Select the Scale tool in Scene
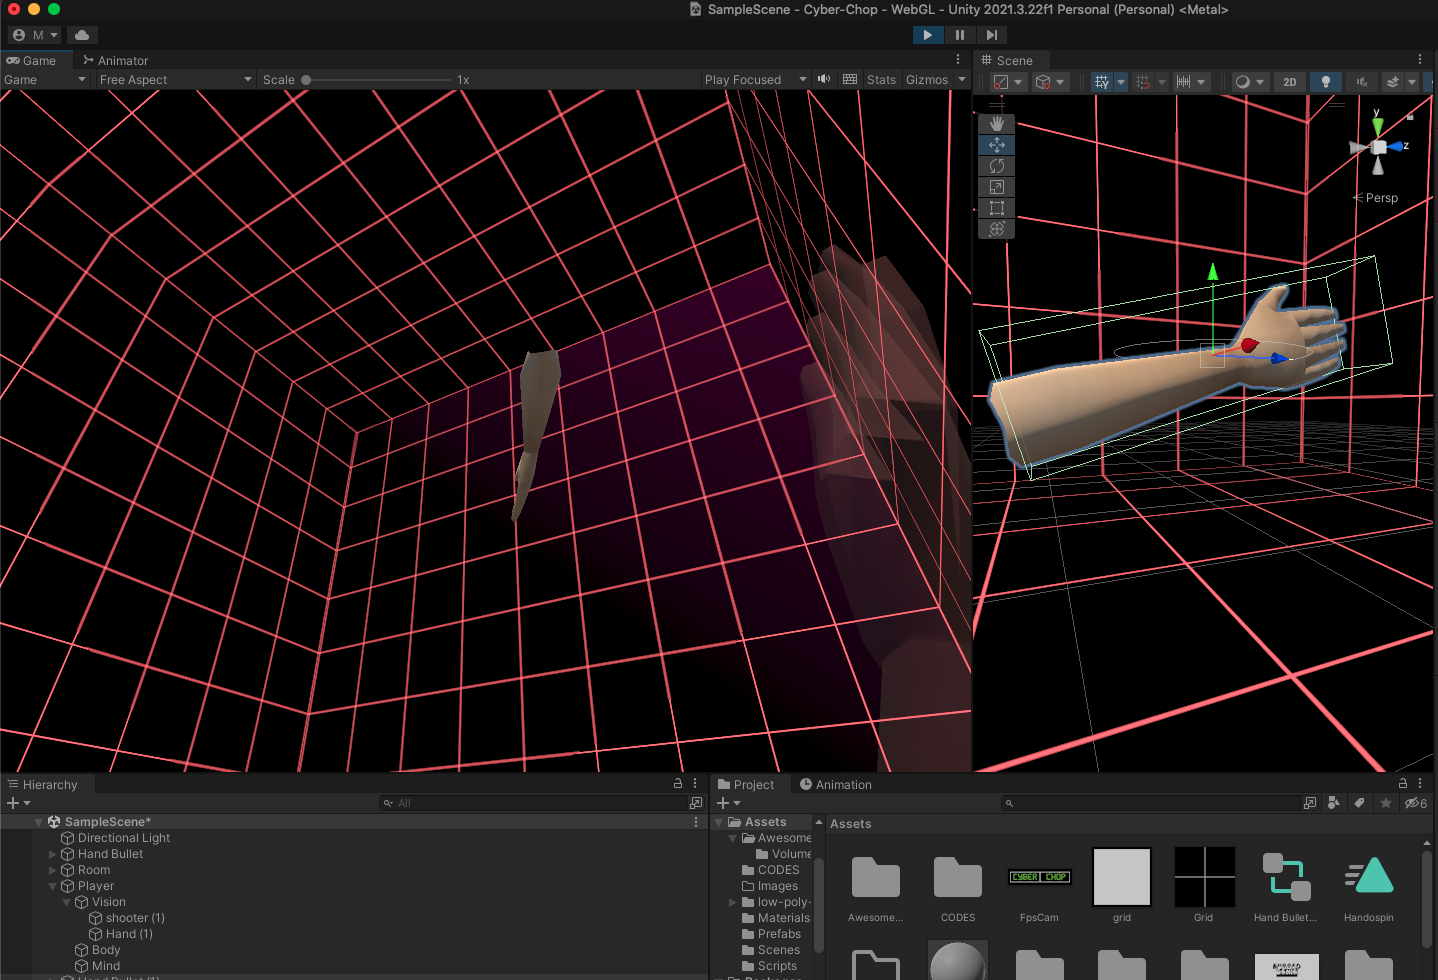This screenshot has width=1438, height=980. point(996,187)
